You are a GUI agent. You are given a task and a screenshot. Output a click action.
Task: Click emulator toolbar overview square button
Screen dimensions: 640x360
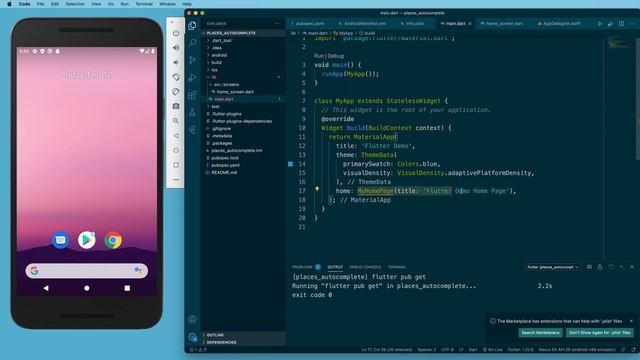[176, 165]
